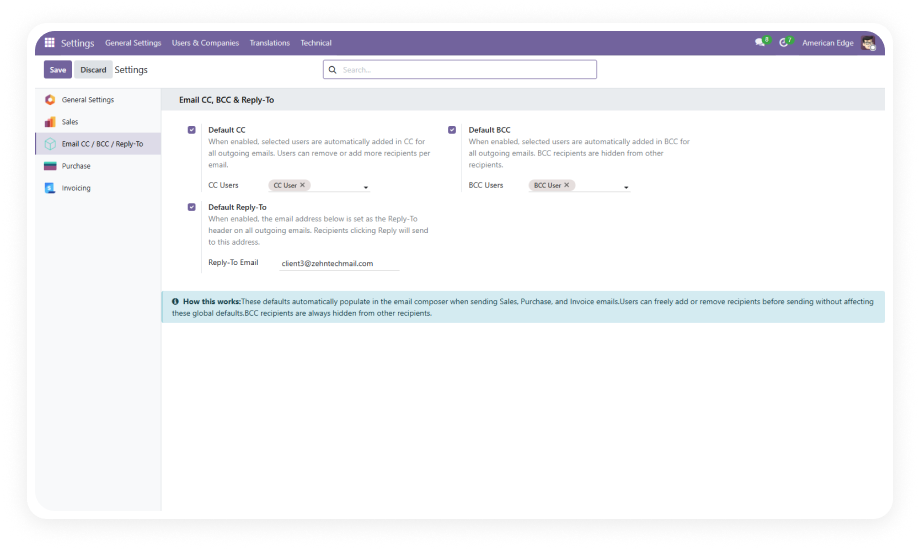Expand the BCC Users dropdown arrow
Image resolution: width=920 pixels, height=550 pixels.
626,187
